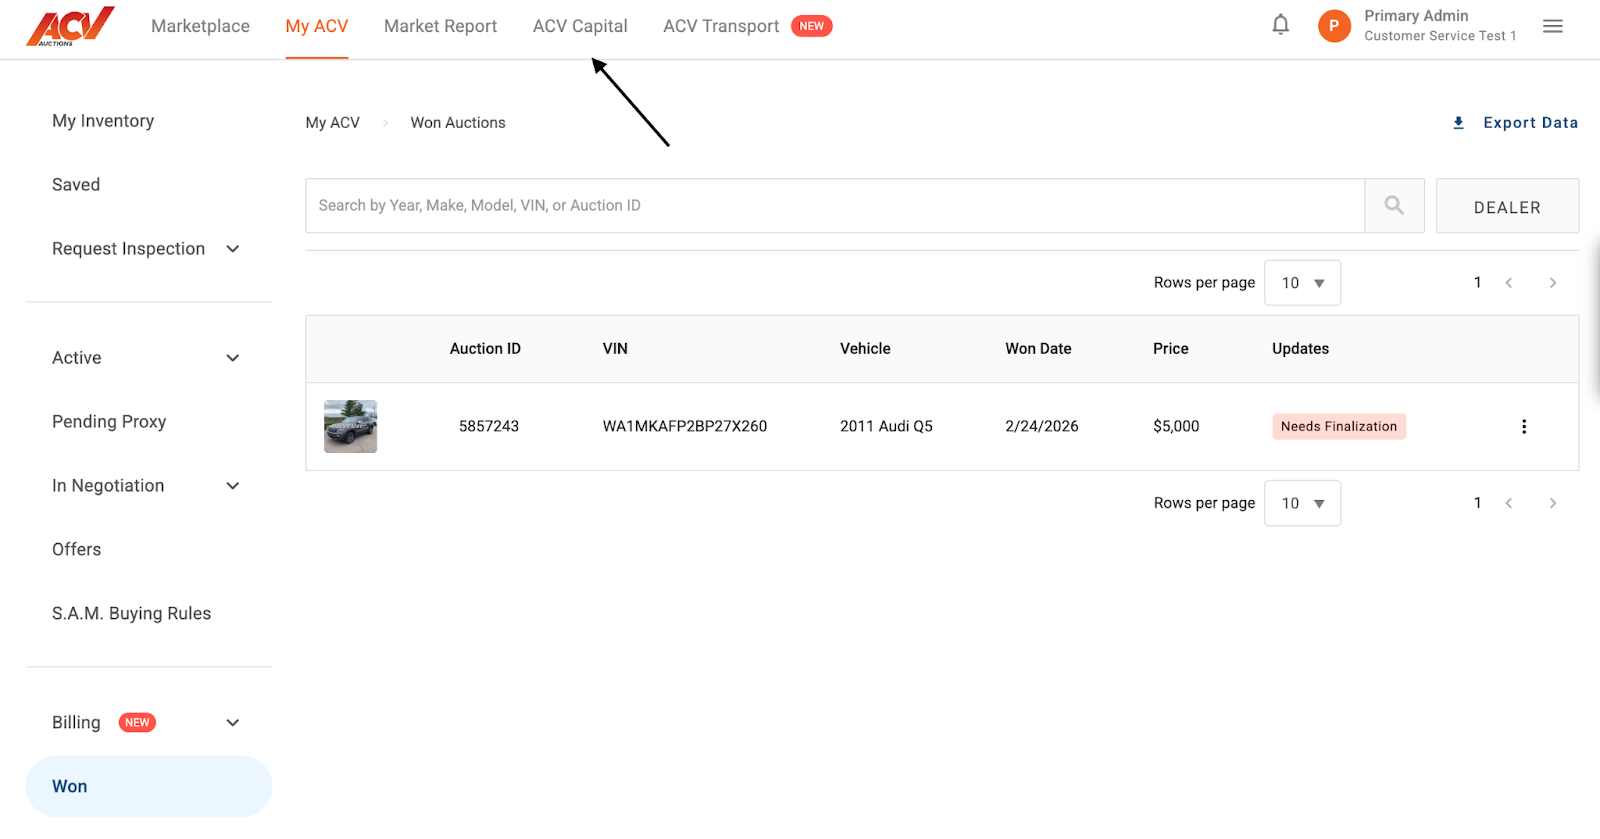Viewport: 1600px width, 839px height.
Task: Click the Export Data download icon
Action: 1458,123
